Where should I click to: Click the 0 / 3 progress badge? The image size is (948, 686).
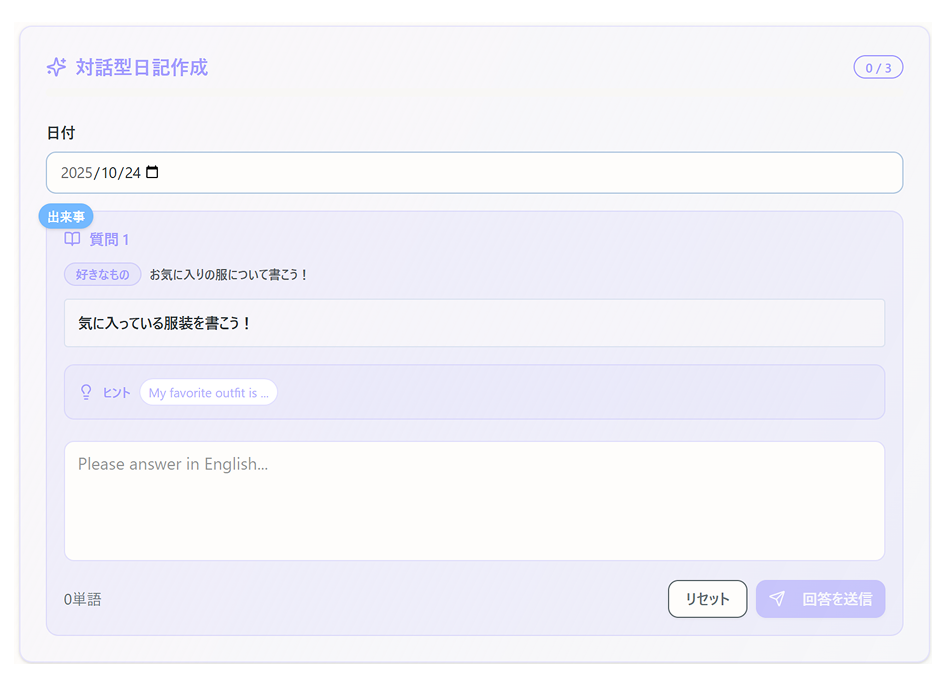pos(877,68)
